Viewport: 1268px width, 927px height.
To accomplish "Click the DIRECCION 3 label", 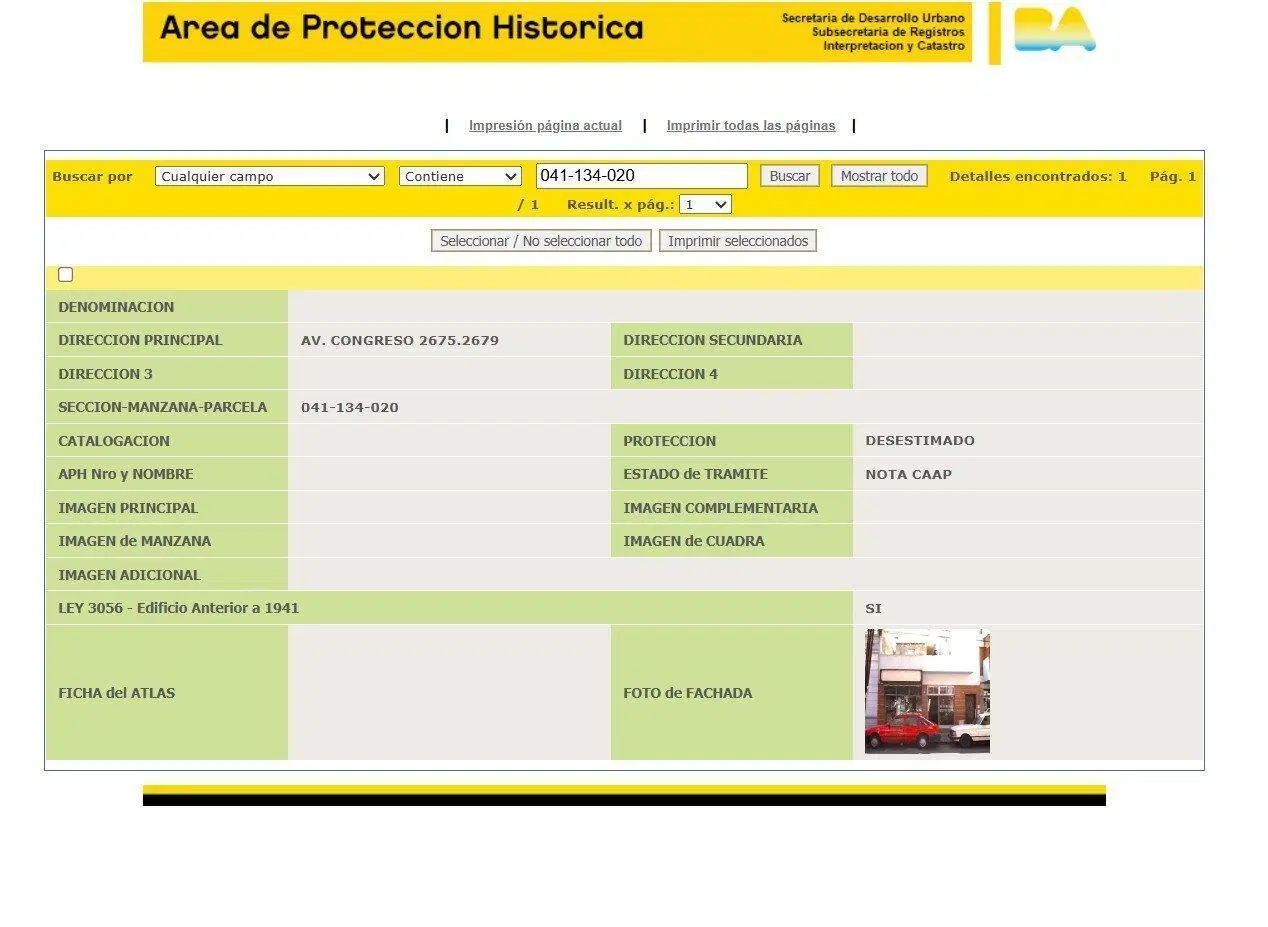I will coord(106,374).
